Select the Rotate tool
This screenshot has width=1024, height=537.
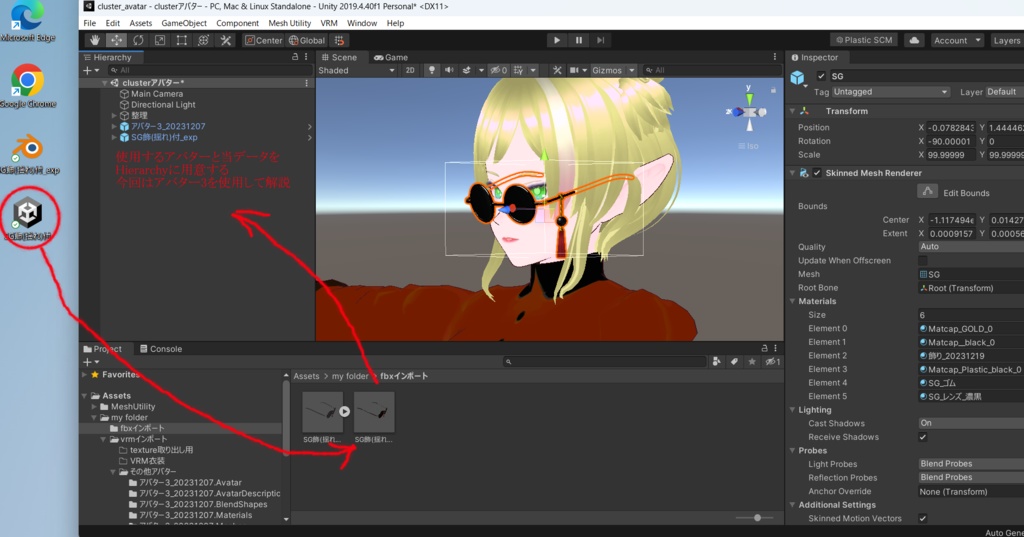(138, 41)
